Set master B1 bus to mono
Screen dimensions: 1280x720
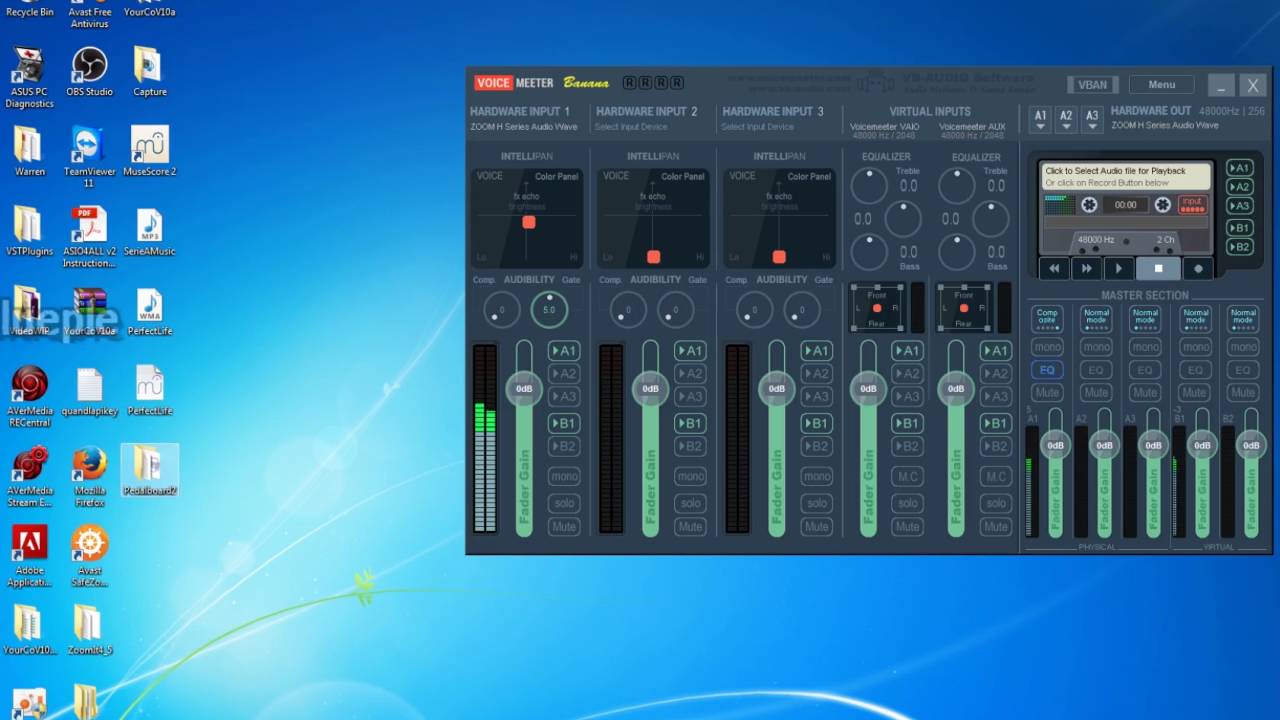point(1194,347)
